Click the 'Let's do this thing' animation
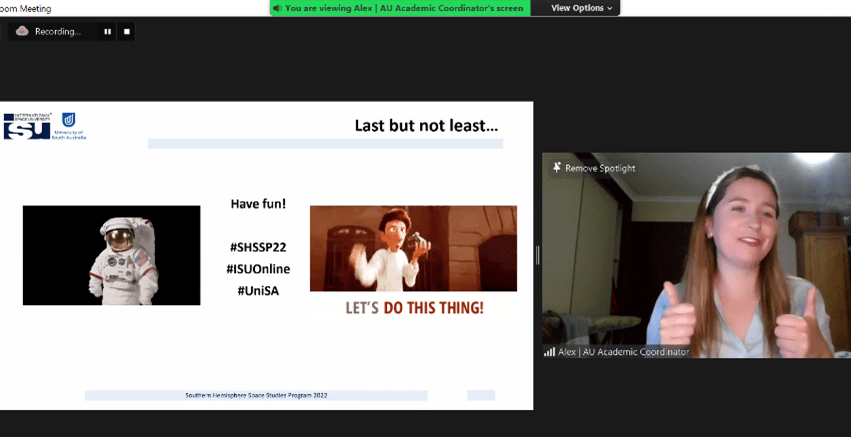The image size is (851, 437). pyautogui.click(x=413, y=263)
